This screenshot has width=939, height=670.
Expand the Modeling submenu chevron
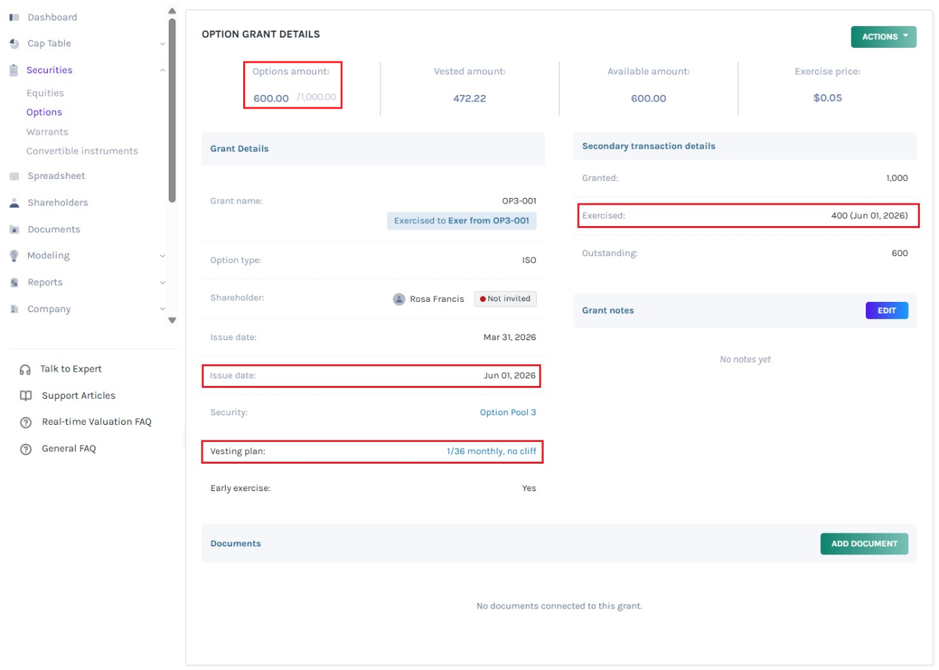pos(162,256)
